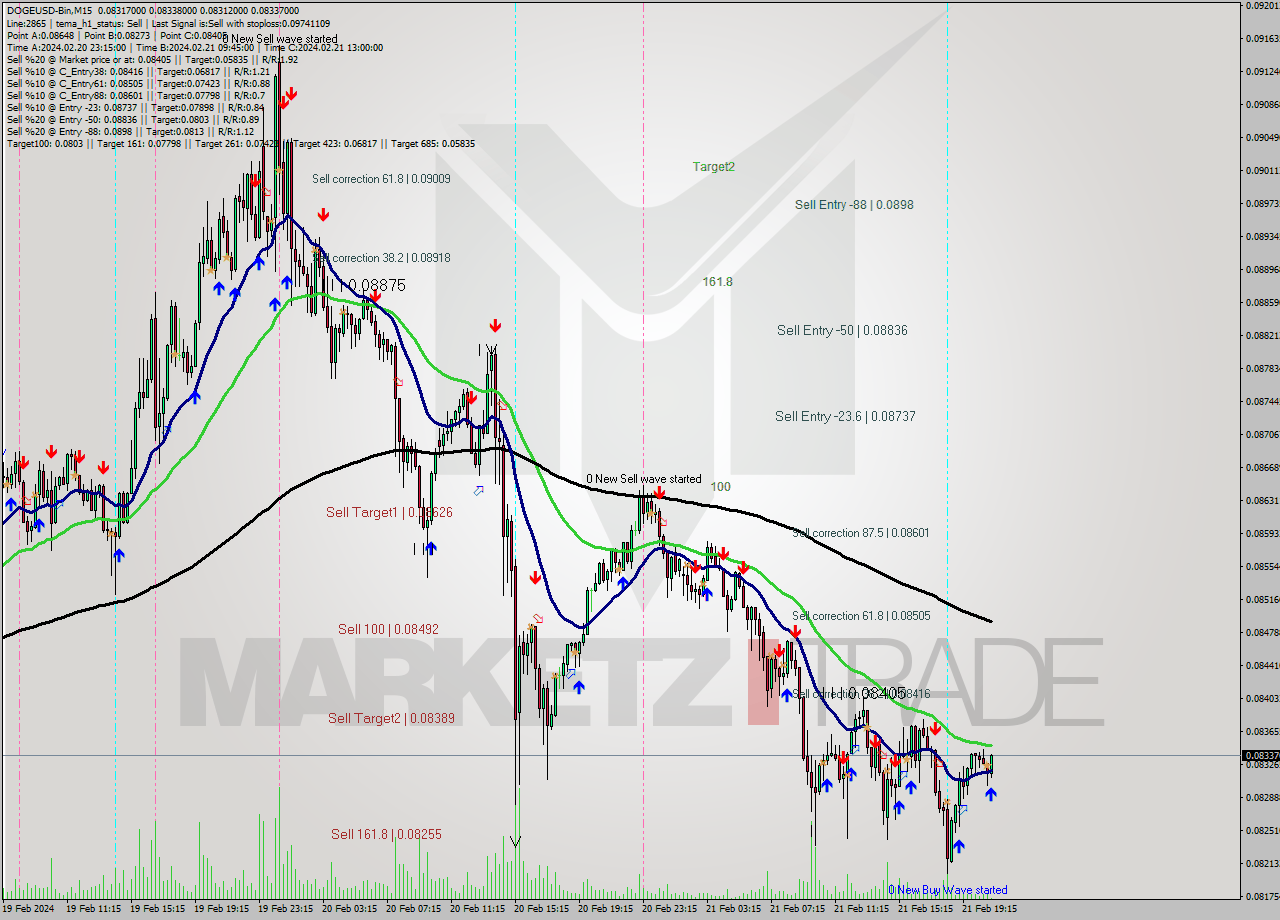Click the 0.09201 price axis value
The image size is (1280, 920).
point(1262,6)
